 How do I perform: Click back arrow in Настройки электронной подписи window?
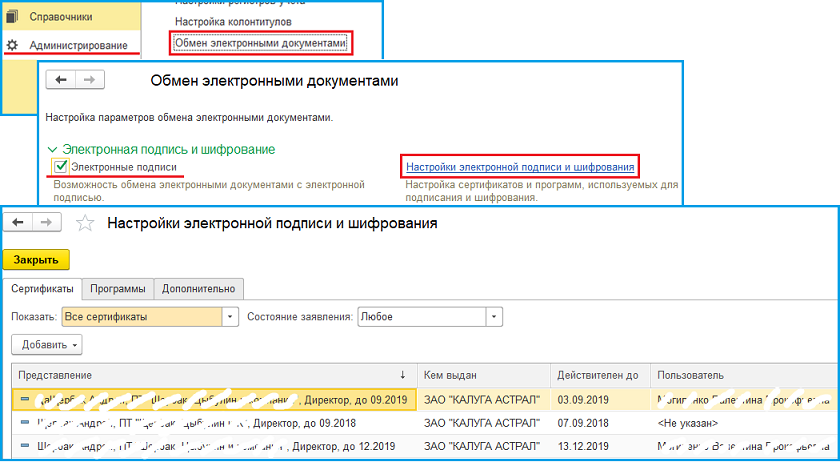click(x=21, y=223)
